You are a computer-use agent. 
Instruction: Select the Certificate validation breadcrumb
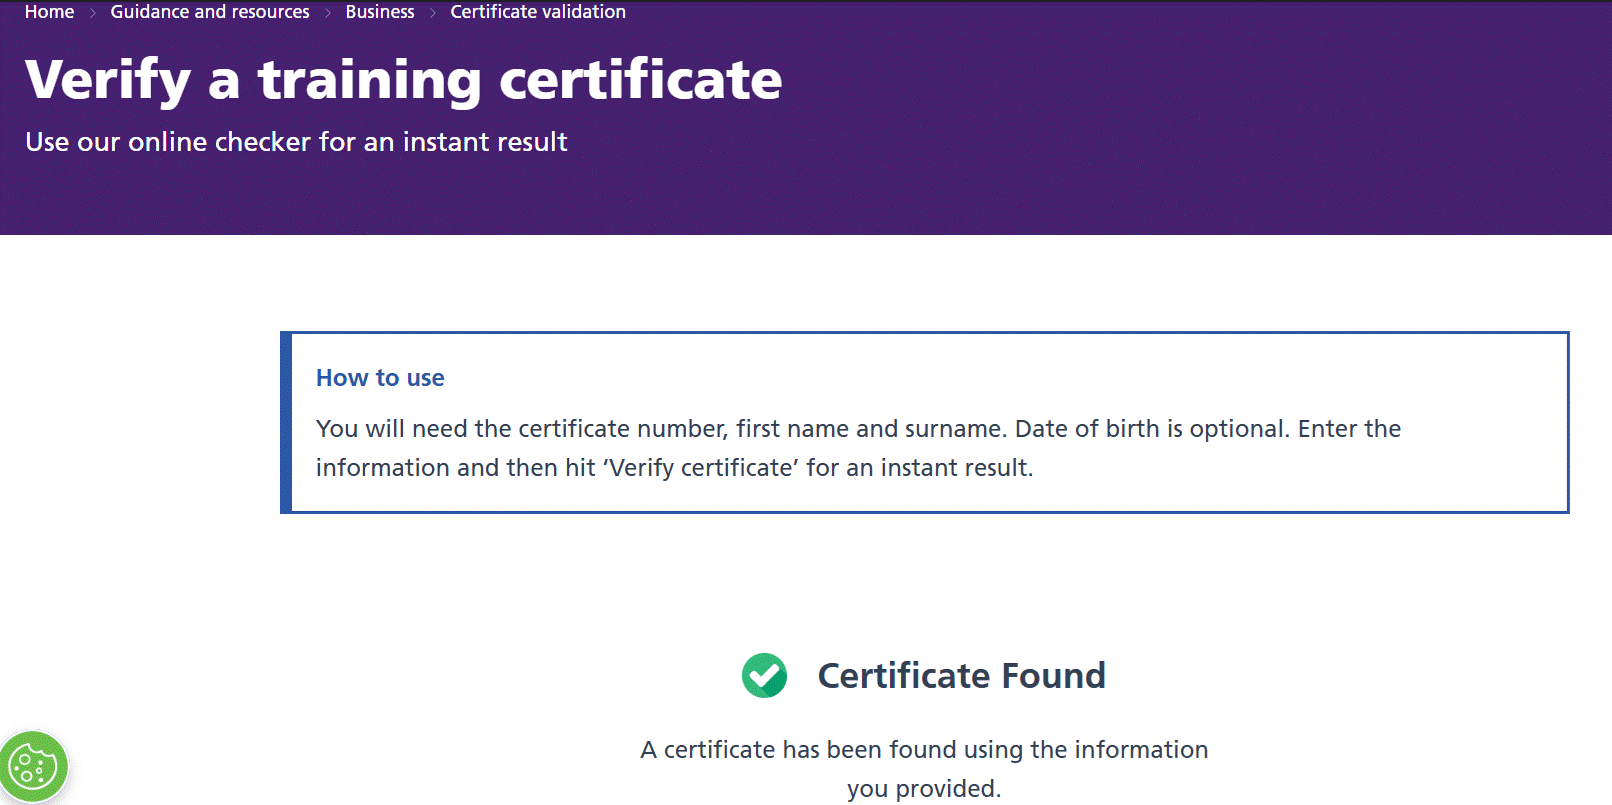point(538,12)
